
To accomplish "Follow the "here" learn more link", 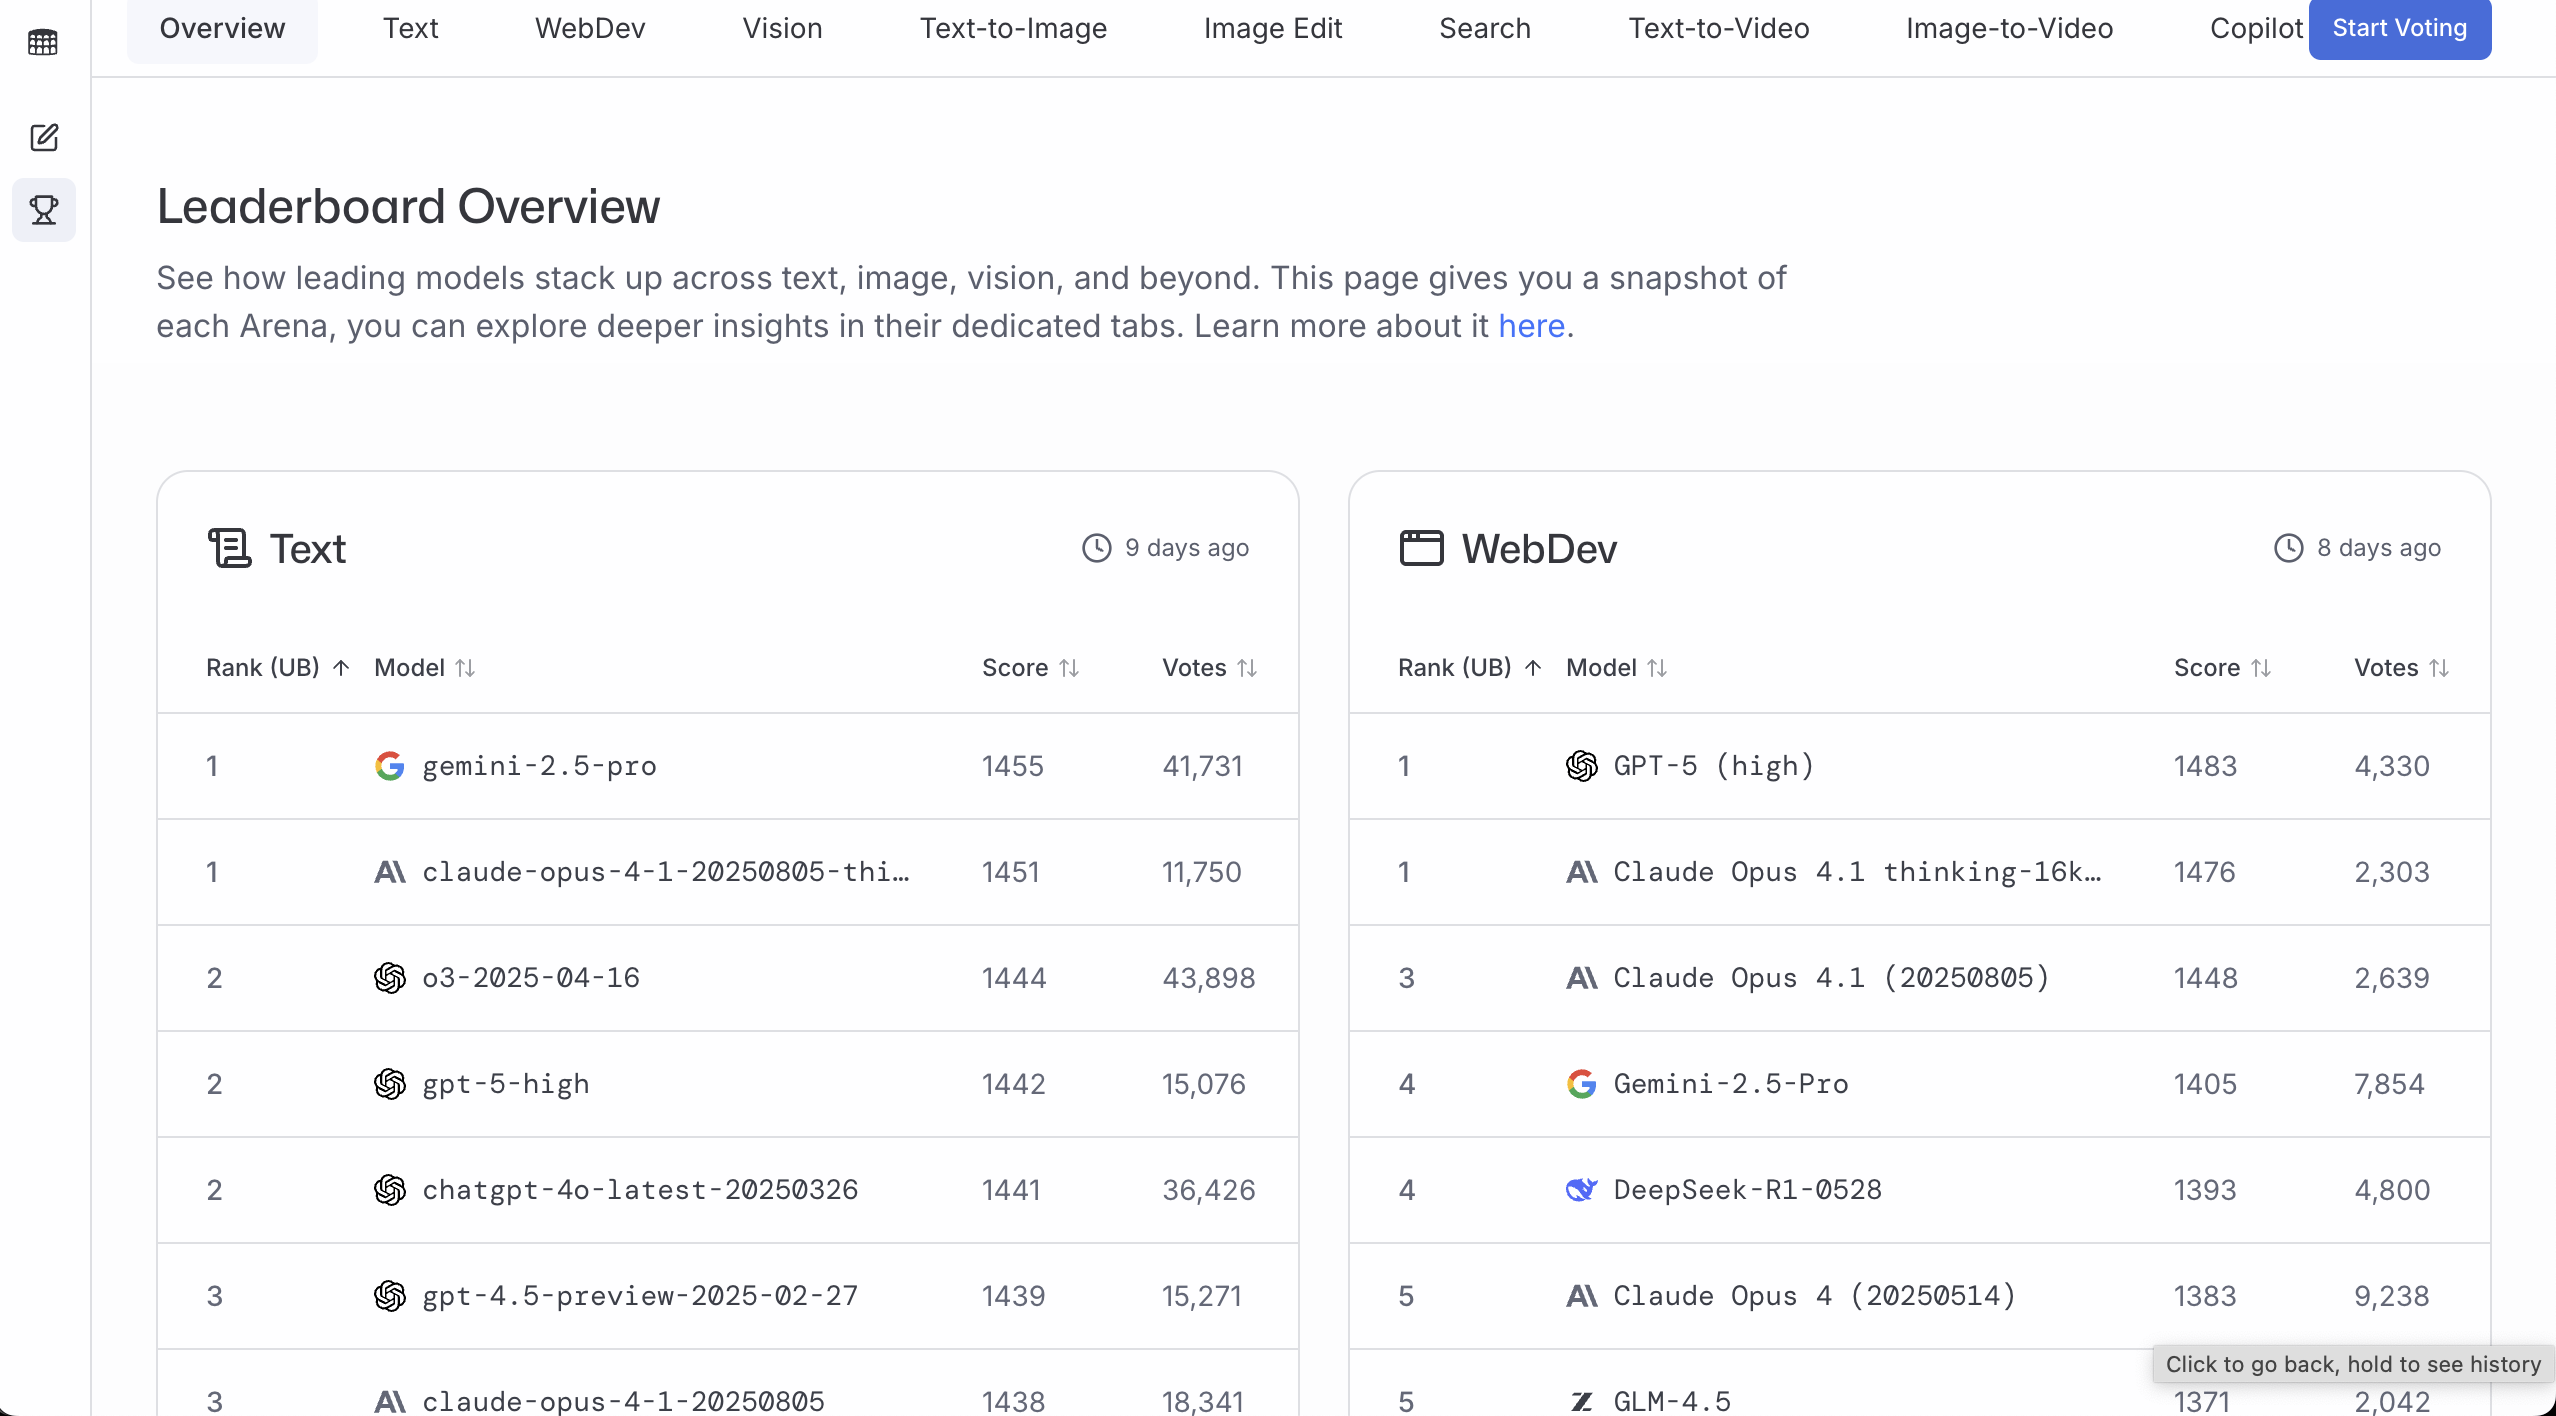I will pyautogui.click(x=1531, y=326).
